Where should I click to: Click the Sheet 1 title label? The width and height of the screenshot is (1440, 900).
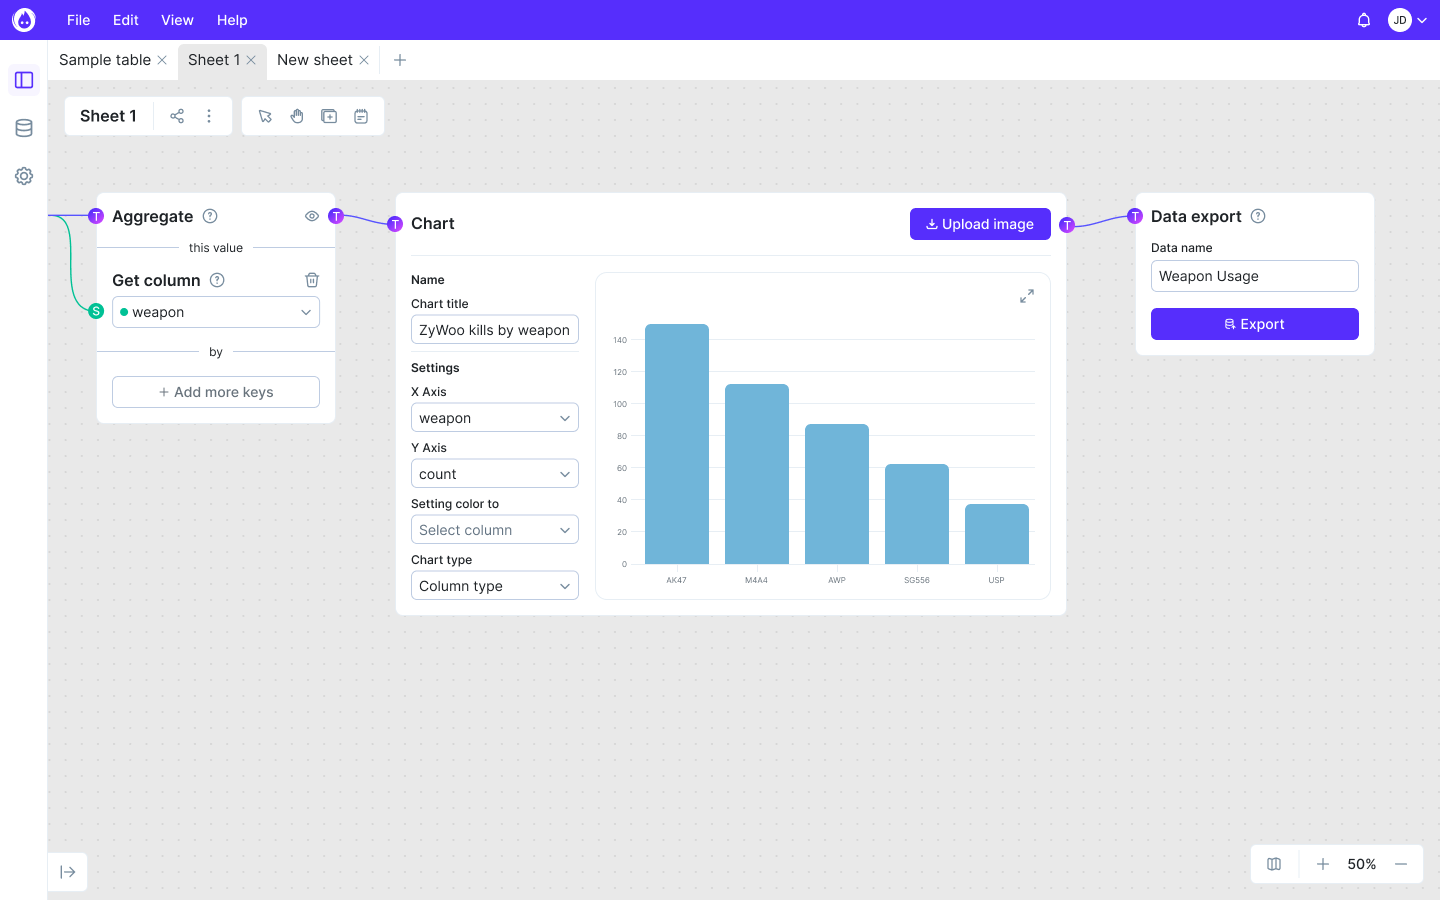tap(108, 116)
